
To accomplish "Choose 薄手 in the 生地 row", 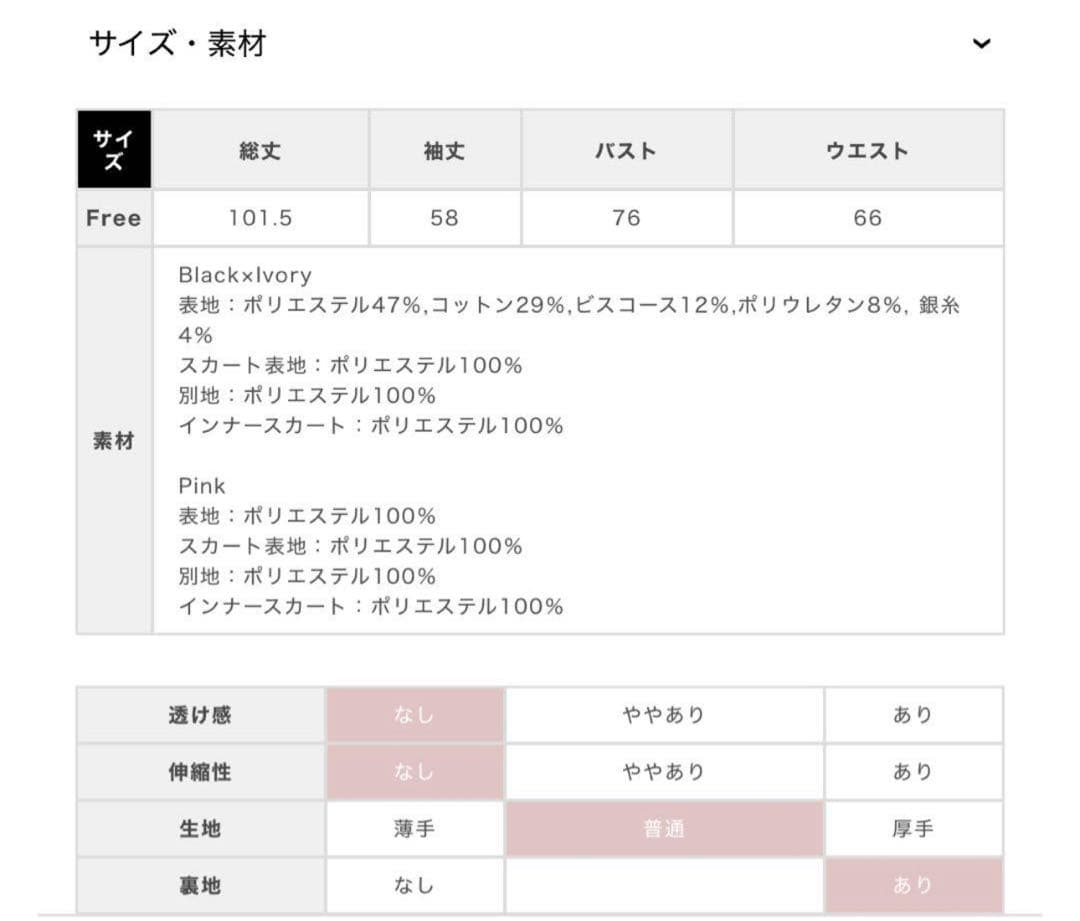I will [x=414, y=829].
